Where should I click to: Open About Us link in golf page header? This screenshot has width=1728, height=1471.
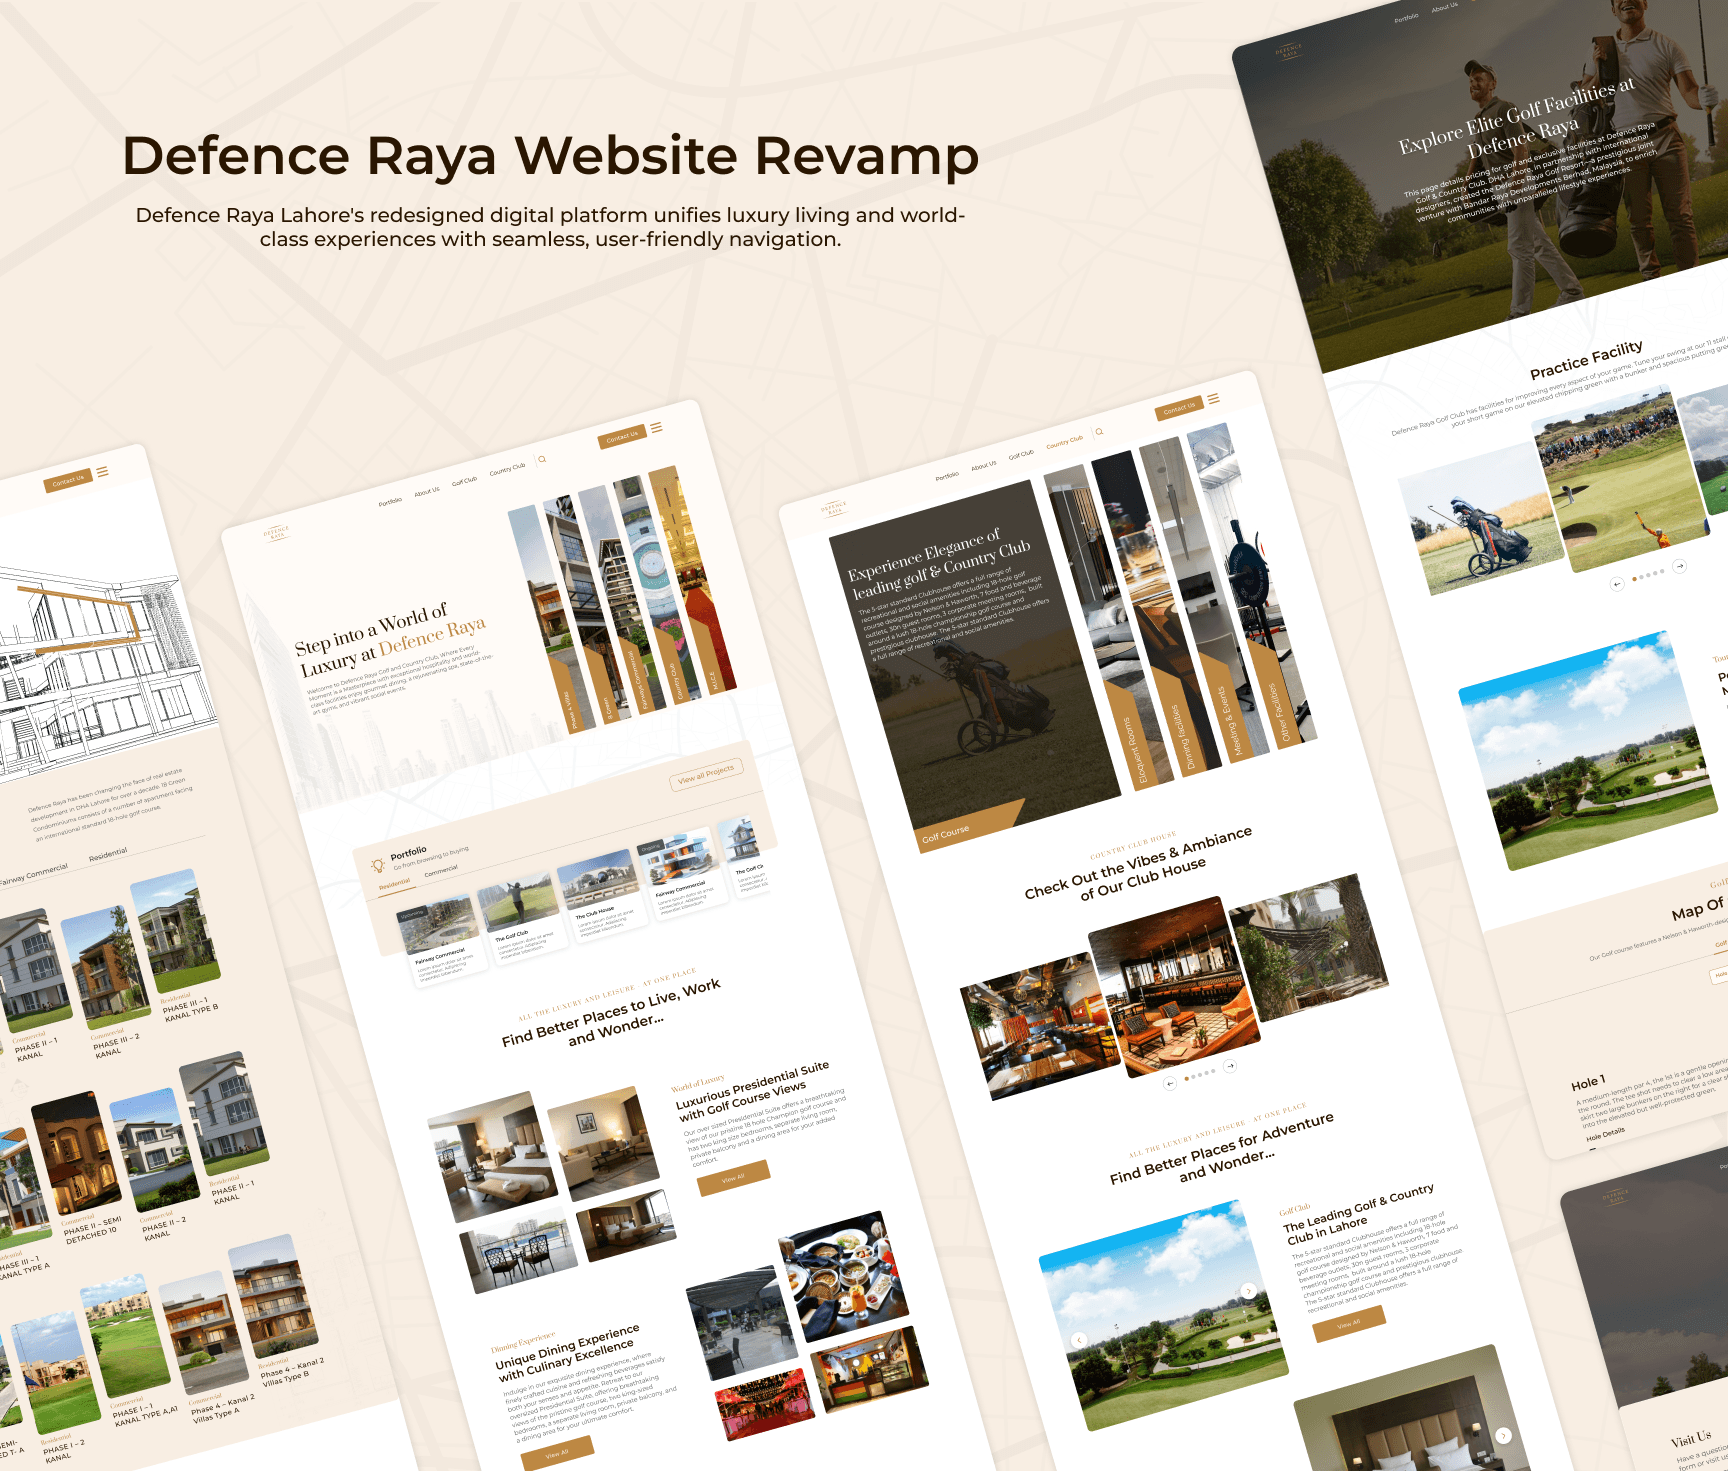(x=1444, y=7)
